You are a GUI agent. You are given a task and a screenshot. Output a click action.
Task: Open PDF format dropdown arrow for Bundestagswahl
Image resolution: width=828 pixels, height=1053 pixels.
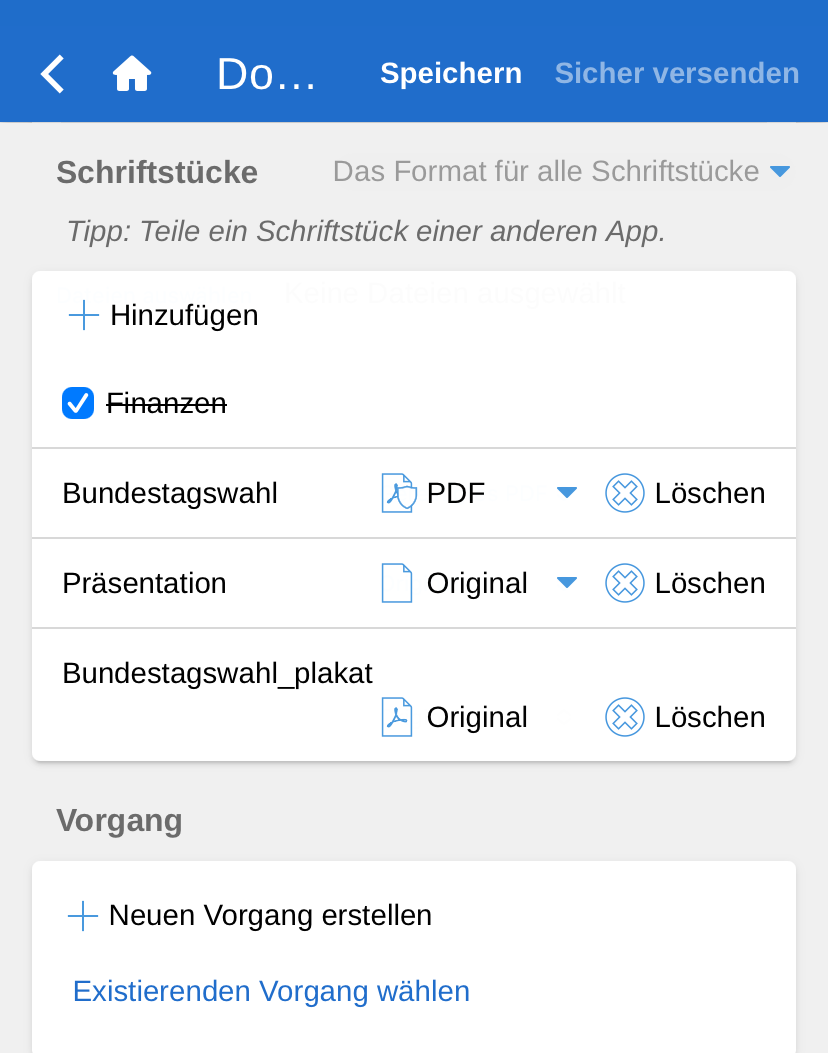pos(567,492)
